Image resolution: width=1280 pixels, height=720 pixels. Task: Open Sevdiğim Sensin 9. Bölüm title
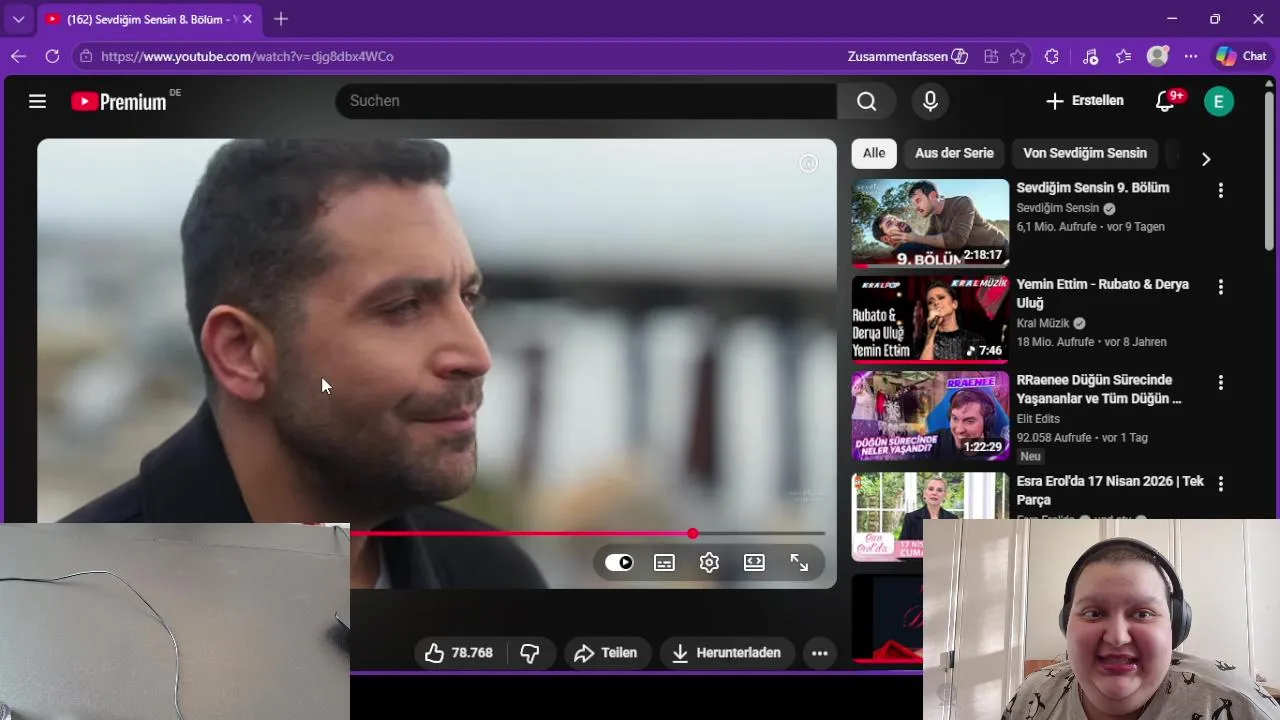point(1093,188)
